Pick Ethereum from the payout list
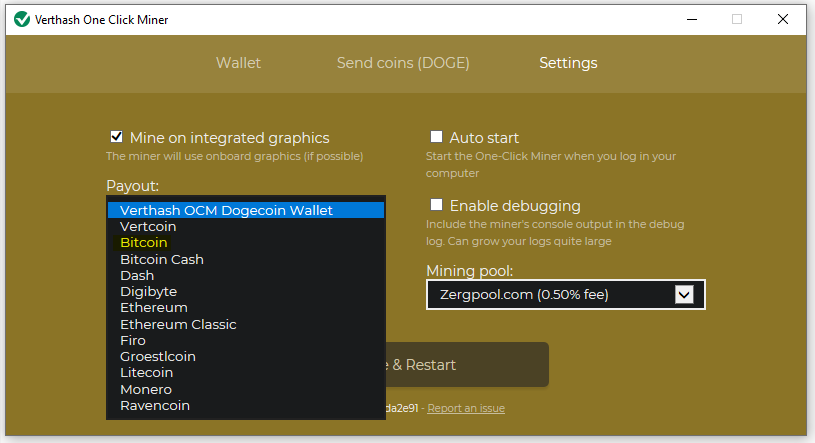 coord(246,308)
